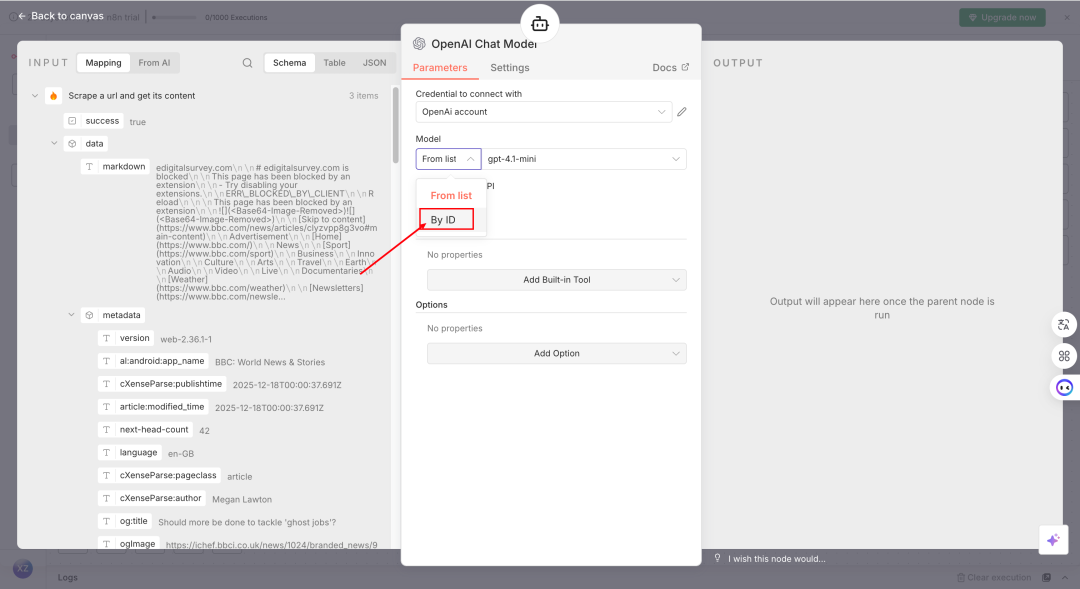
Task: Show input as JSON view
Action: tap(375, 63)
